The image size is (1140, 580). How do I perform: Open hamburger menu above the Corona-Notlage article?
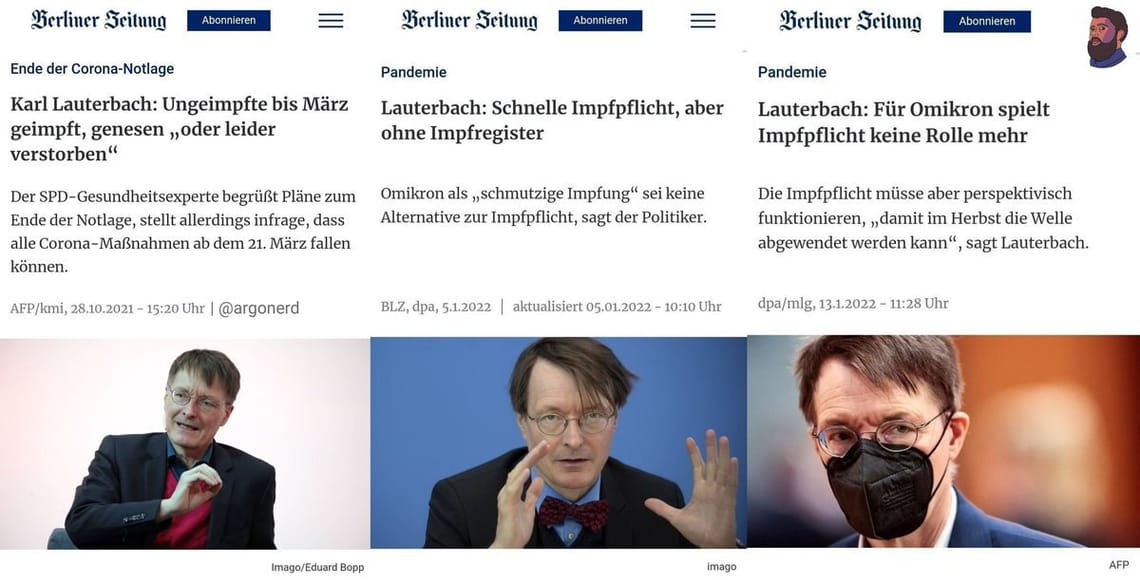coord(330,21)
